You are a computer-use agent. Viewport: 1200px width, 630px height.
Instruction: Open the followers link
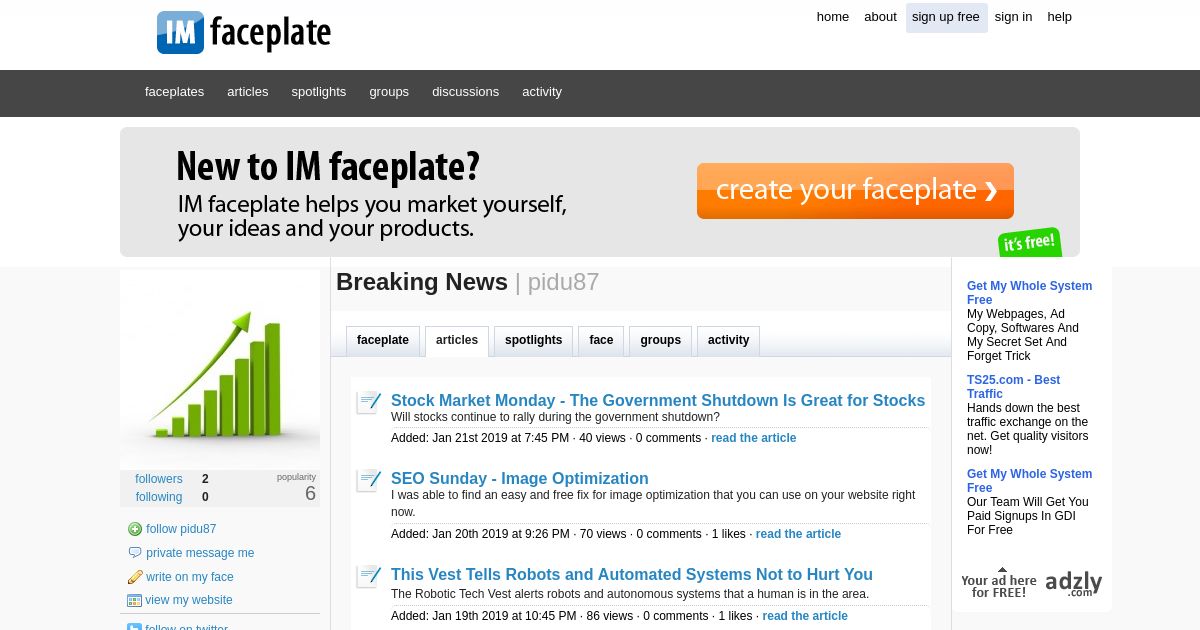click(x=159, y=479)
